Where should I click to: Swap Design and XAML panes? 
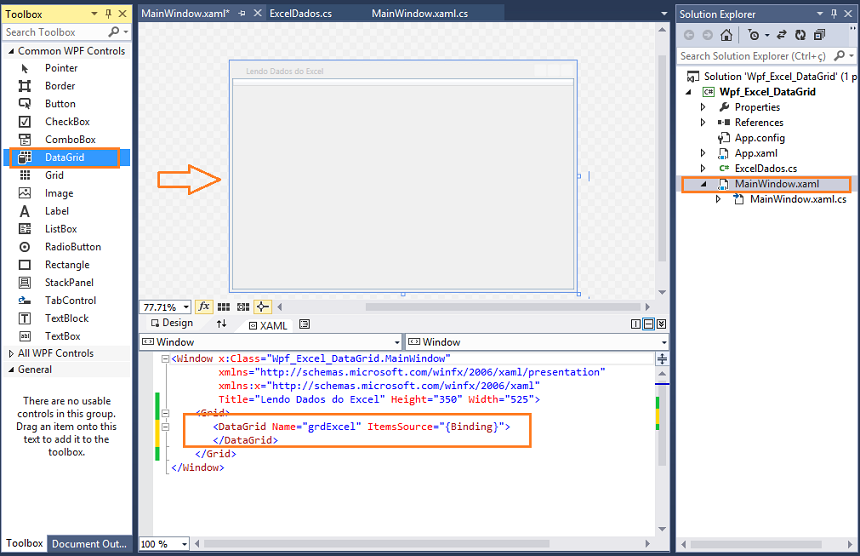[x=222, y=324]
